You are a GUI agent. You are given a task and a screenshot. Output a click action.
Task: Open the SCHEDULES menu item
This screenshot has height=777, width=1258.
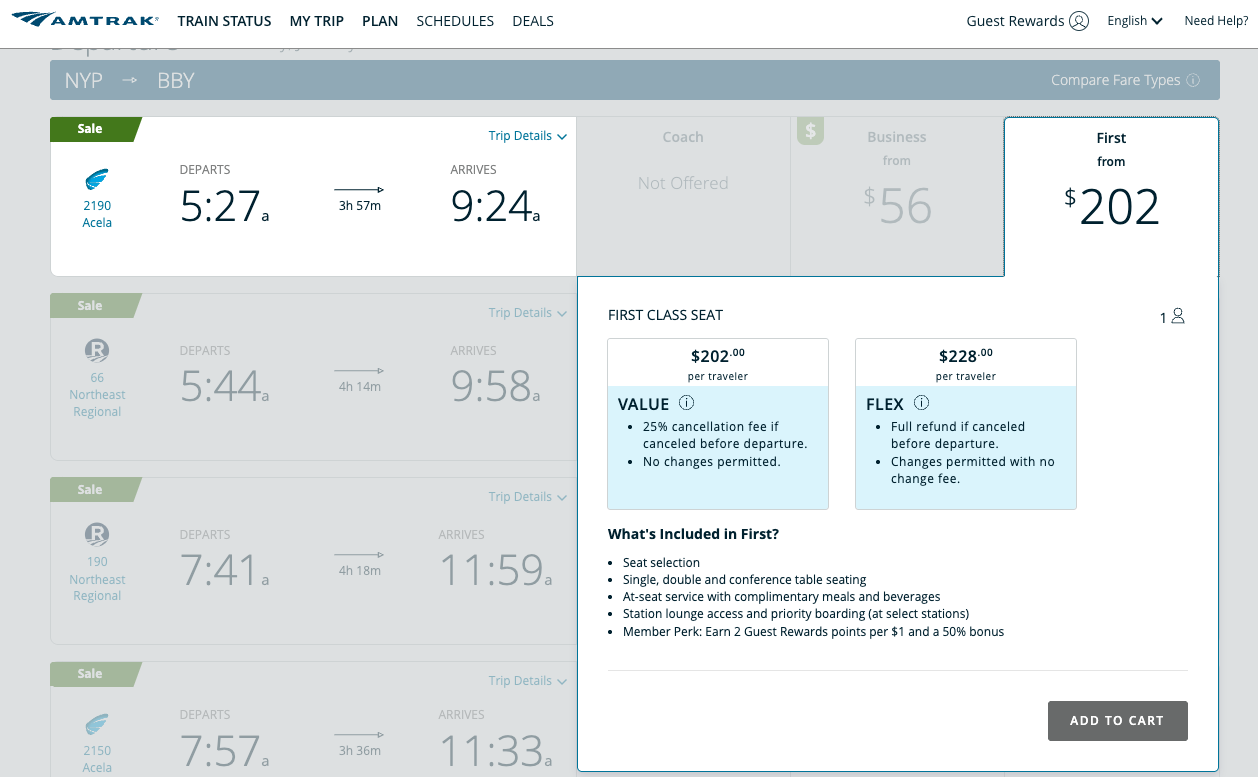tap(455, 21)
